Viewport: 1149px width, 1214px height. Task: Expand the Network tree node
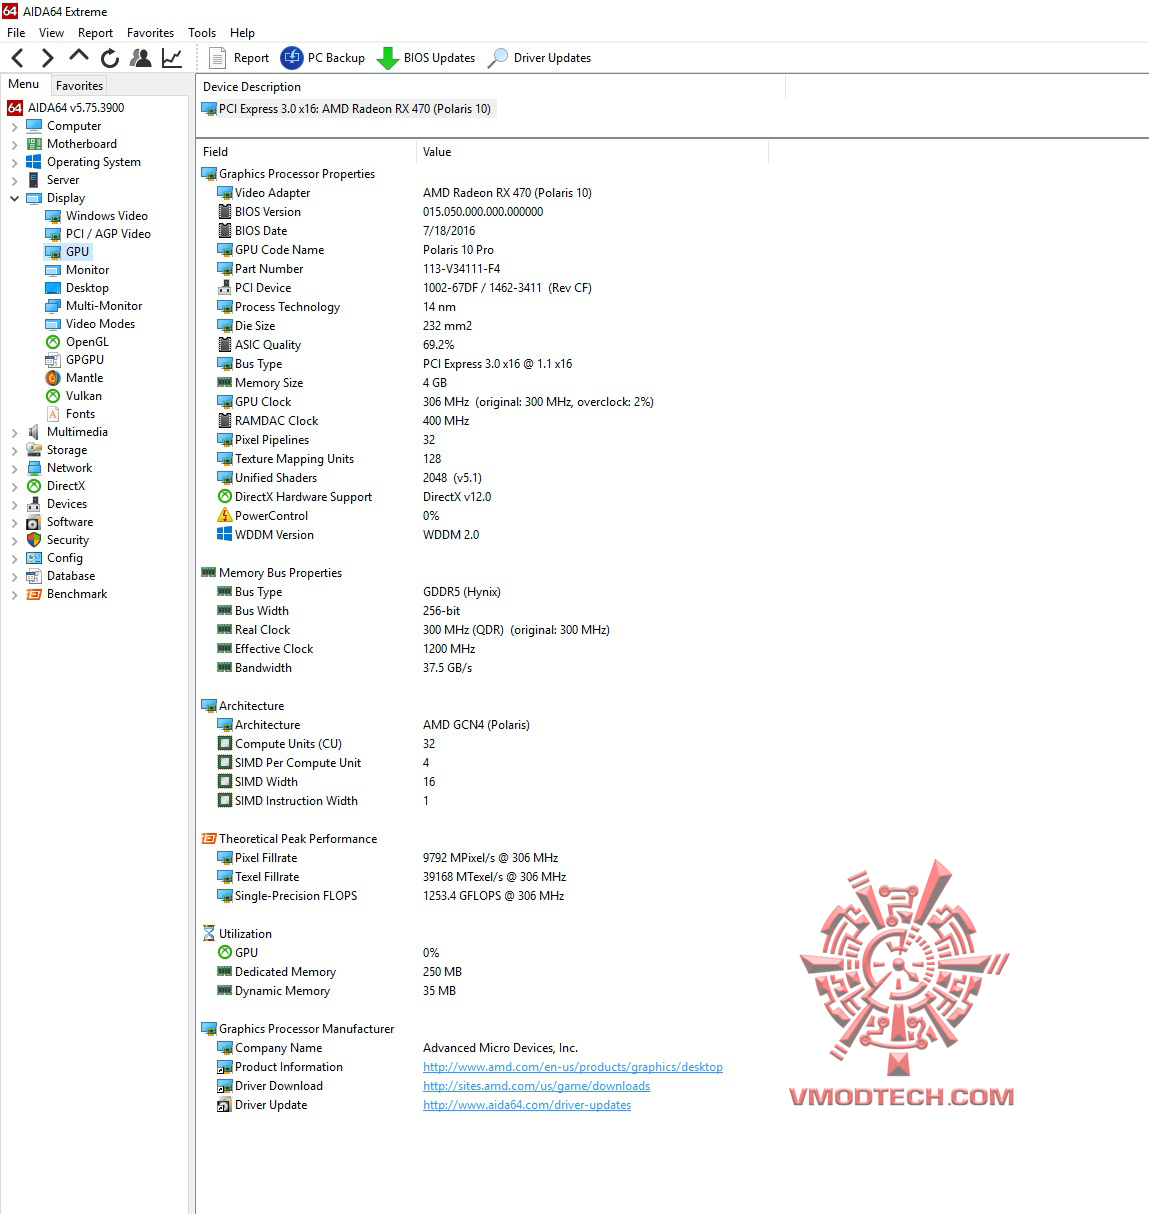tap(14, 468)
